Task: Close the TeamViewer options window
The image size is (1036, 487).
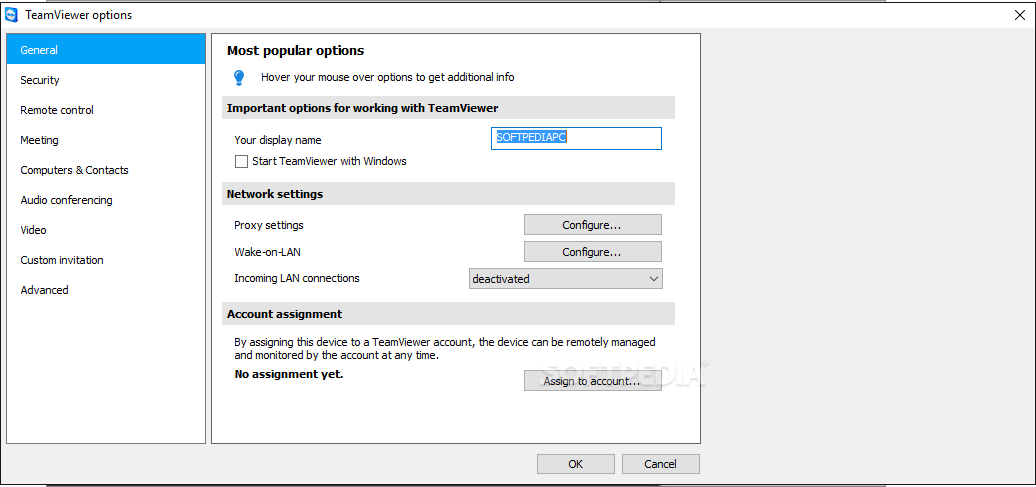Action: click(1019, 15)
